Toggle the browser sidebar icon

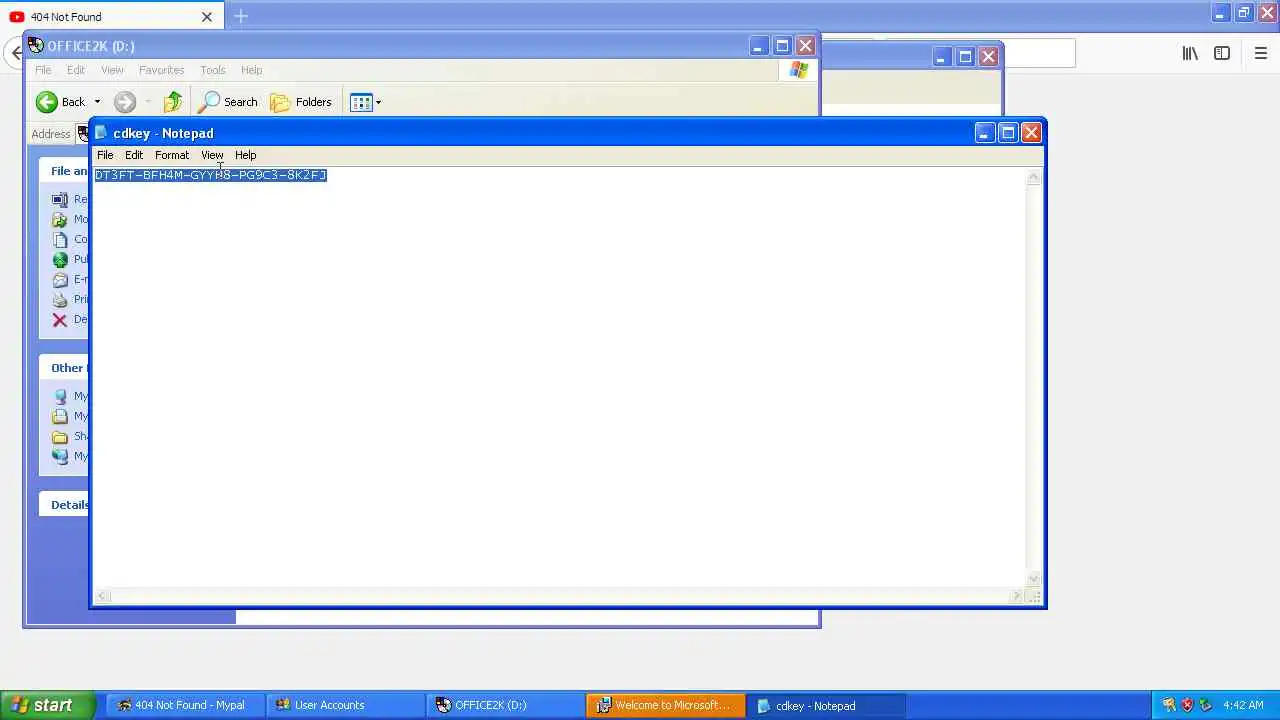tap(1222, 53)
